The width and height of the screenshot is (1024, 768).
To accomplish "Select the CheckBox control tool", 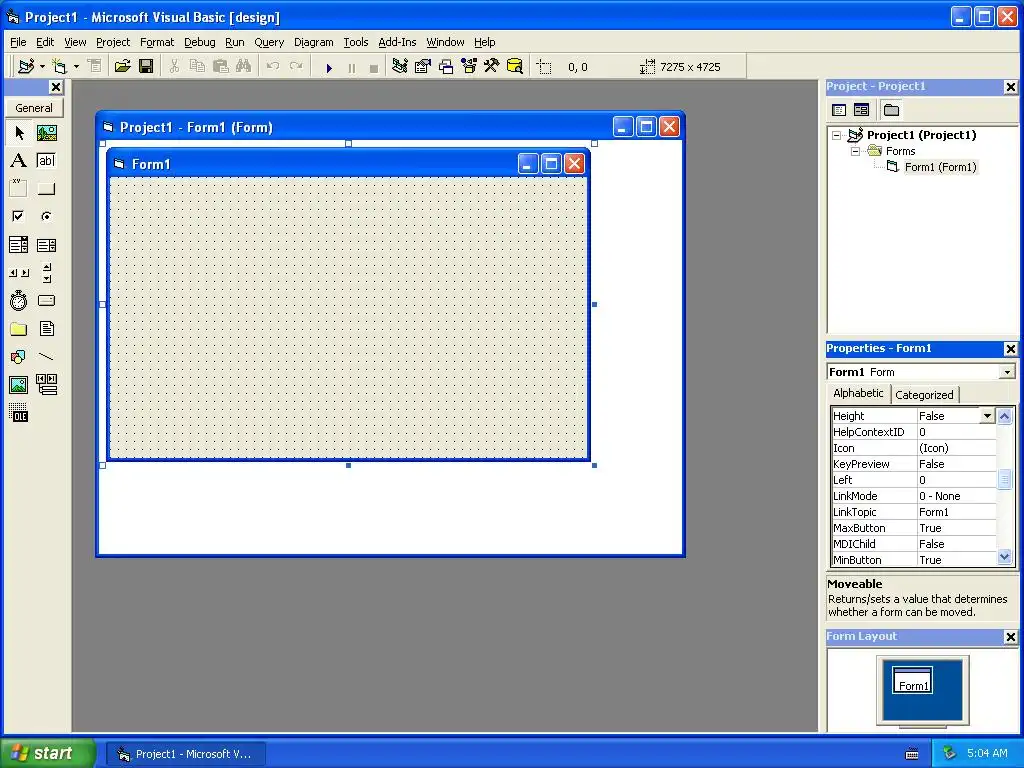I will click(x=19, y=216).
